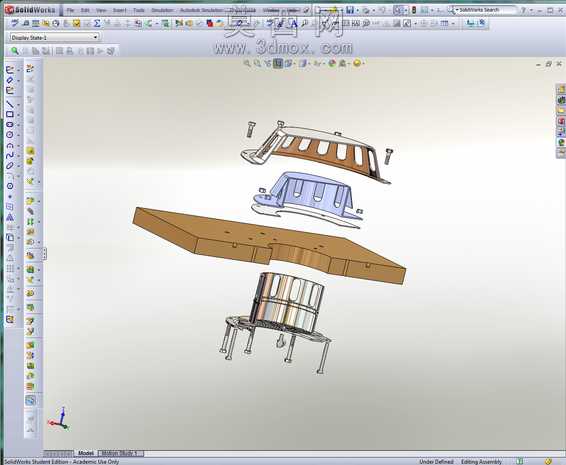This screenshot has width=566, height=465.
Task: Click the red and blue cubes icon in top toolbar
Action: (x=210, y=24)
